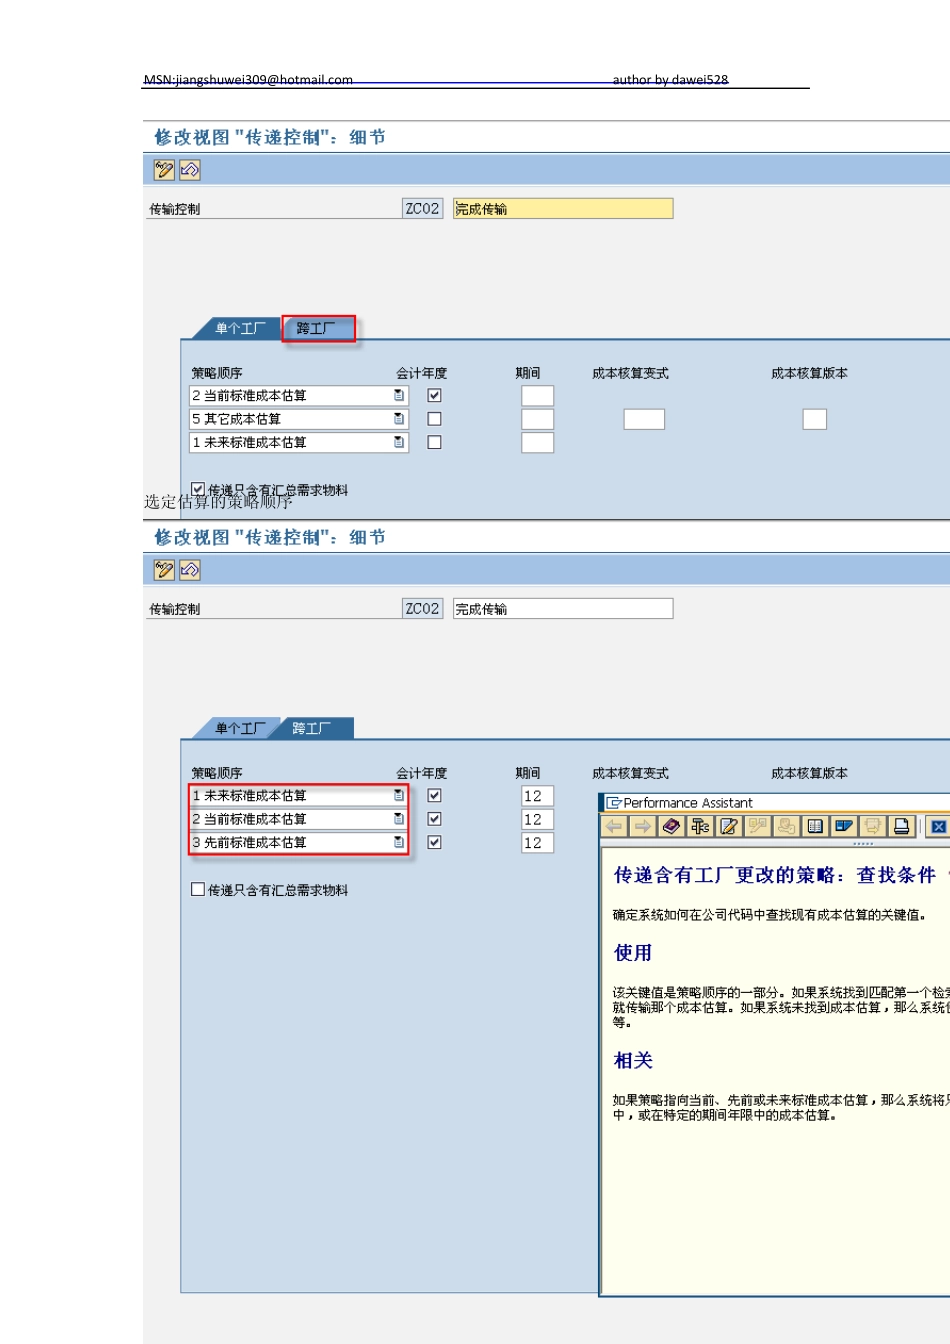This screenshot has width=950, height=1344.
Task: Click the 相关 heading in the help text
Action: (633, 1060)
